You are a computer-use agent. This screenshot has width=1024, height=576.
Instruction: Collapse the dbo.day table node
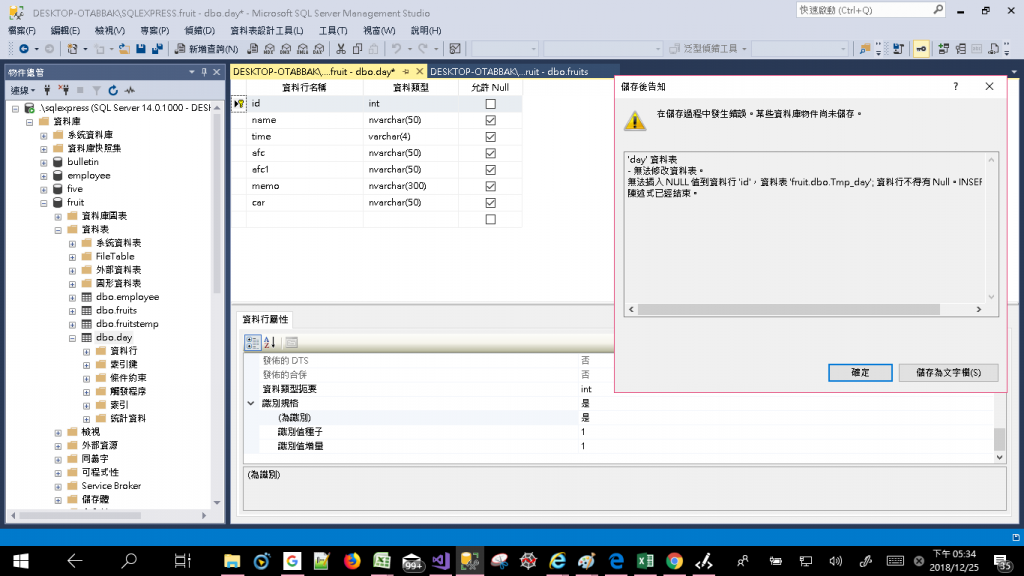coord(72,338)
